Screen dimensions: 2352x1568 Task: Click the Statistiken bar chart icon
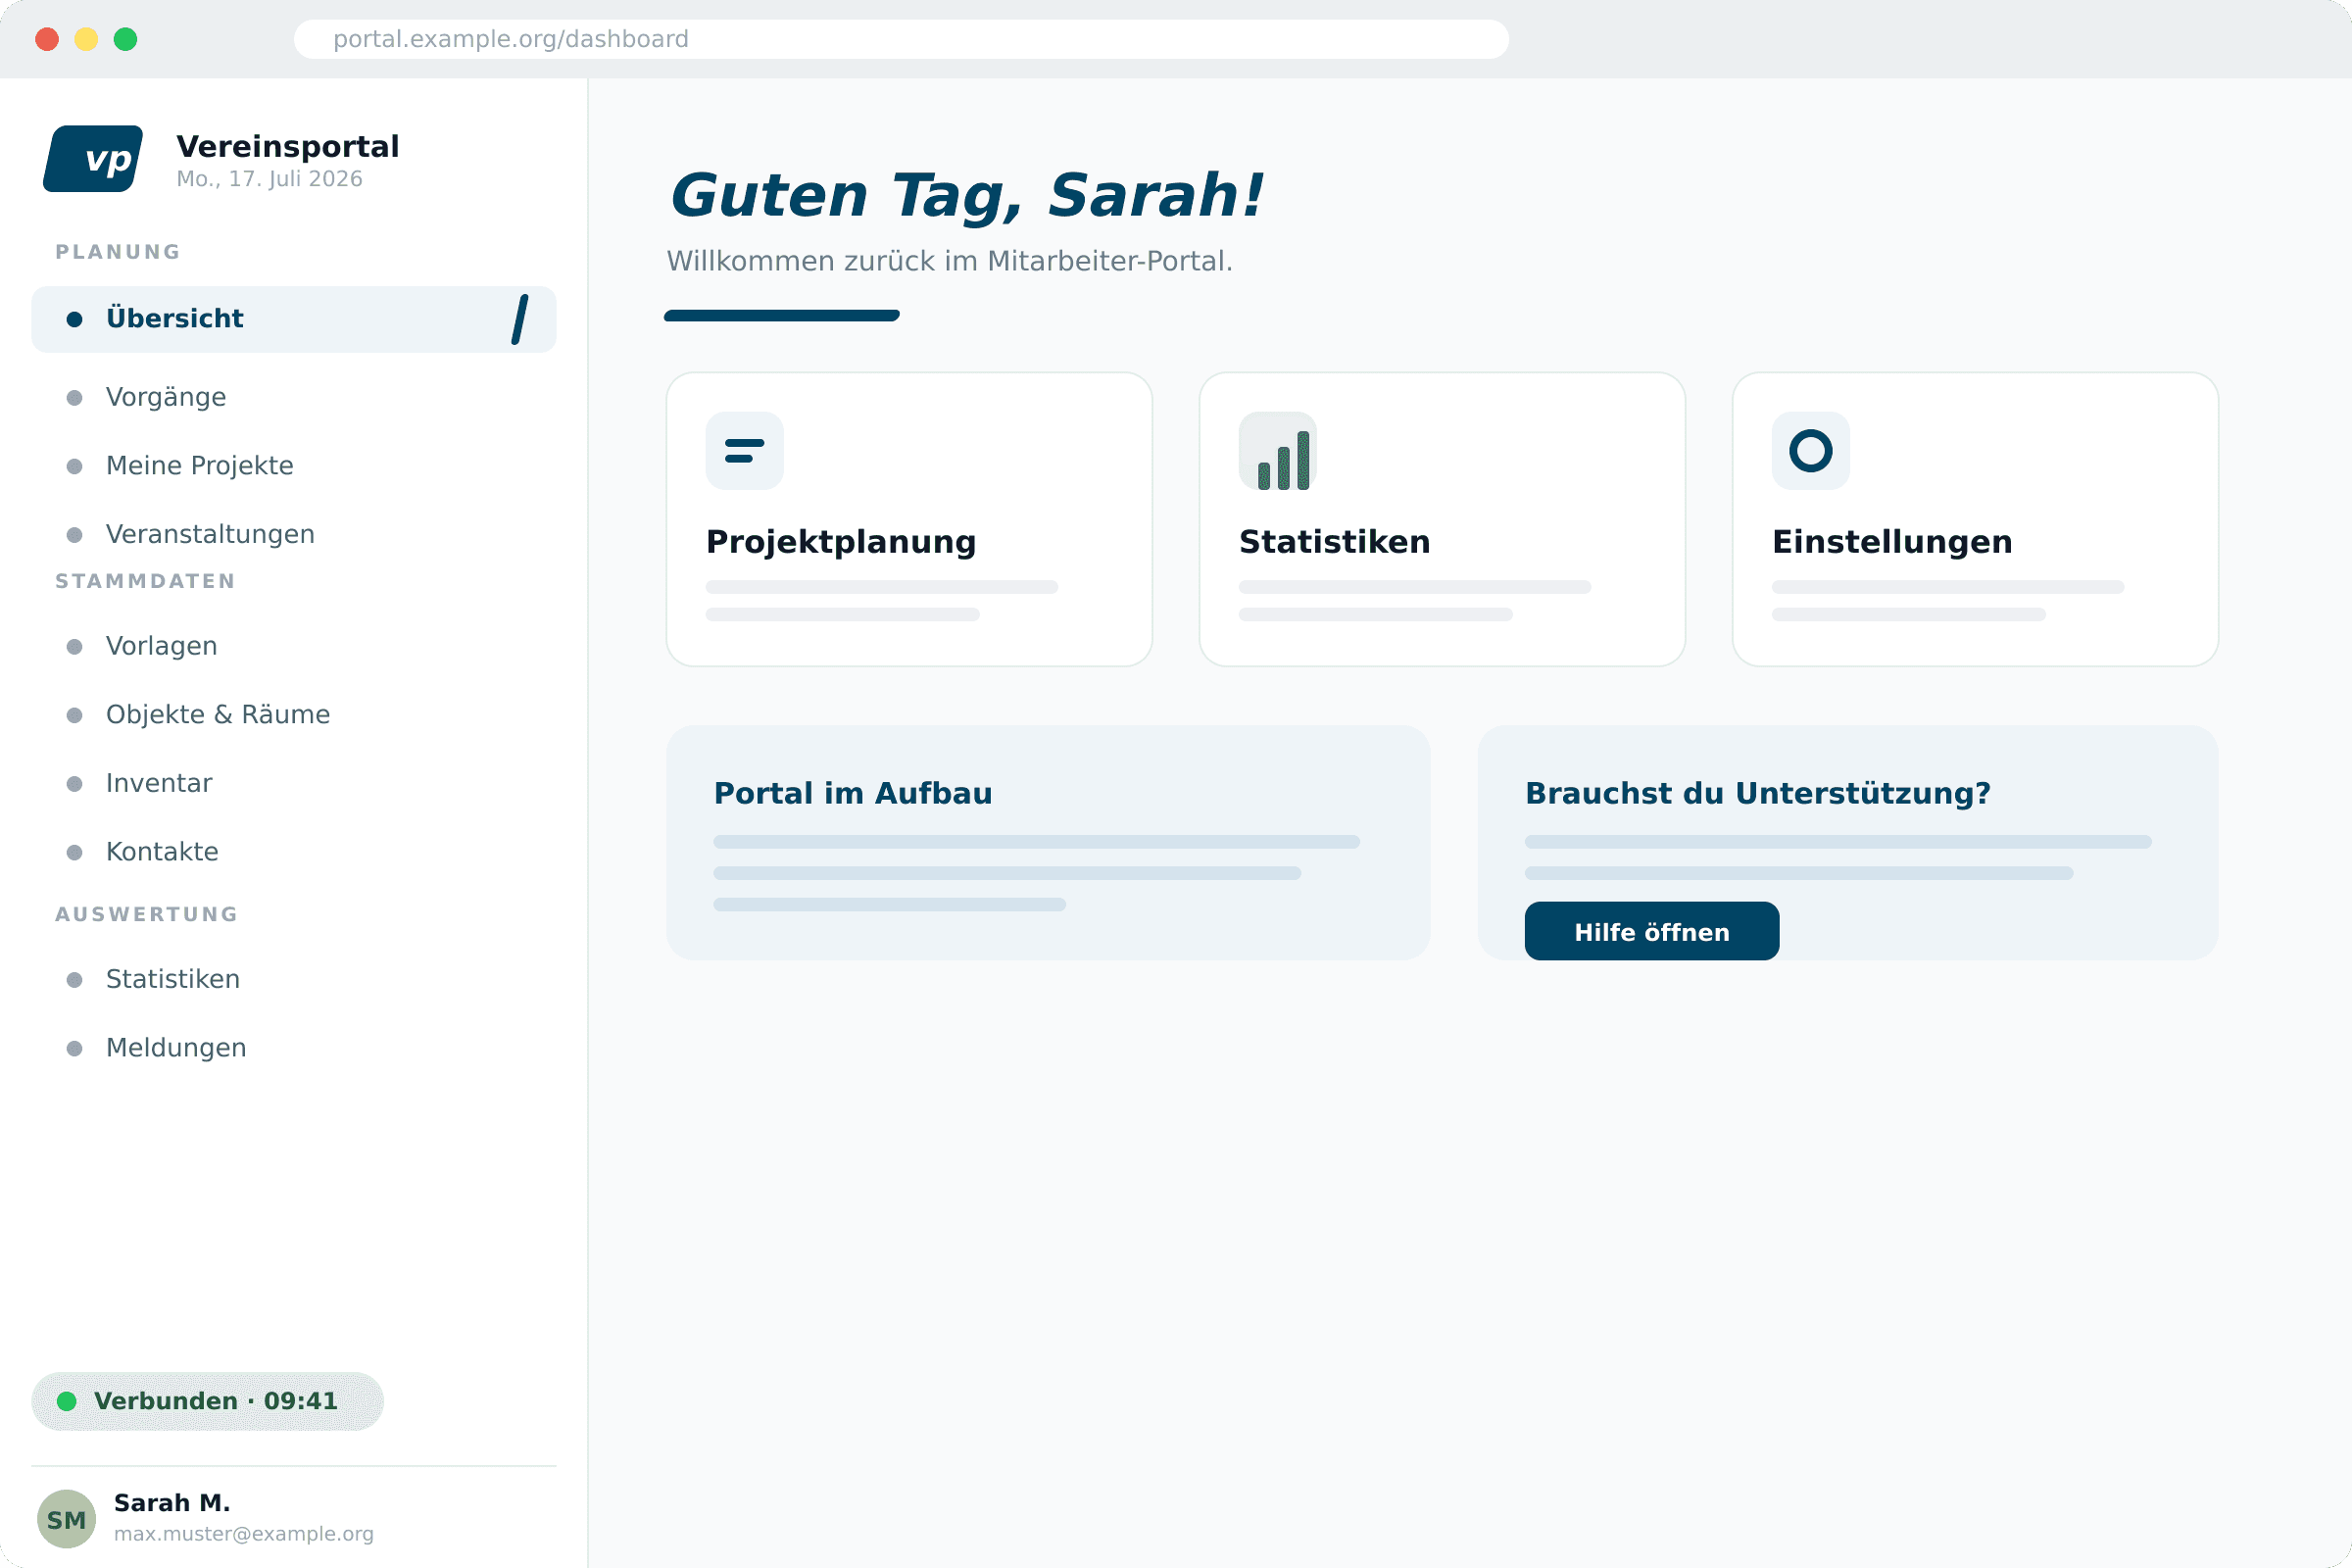(x=1277, y=451)
